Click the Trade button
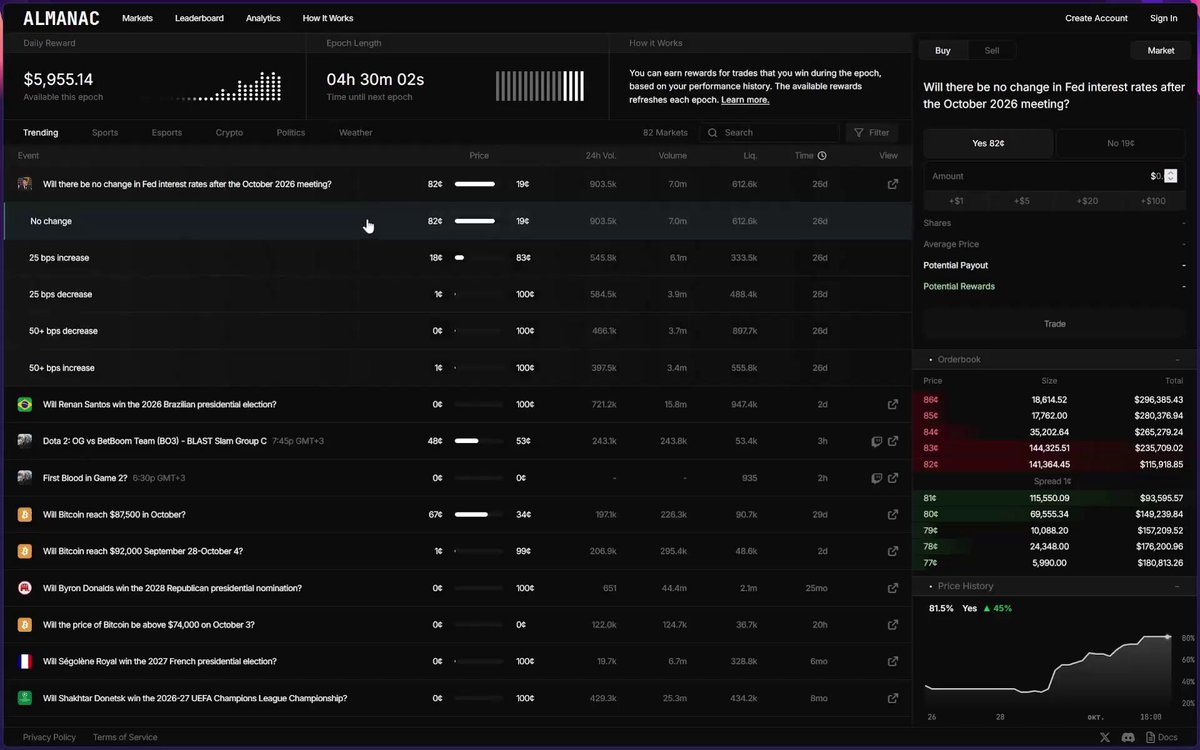Image resolution: width=1200 pixels, height=750 pixels. pyautogui.click(x=1054, y=324)
